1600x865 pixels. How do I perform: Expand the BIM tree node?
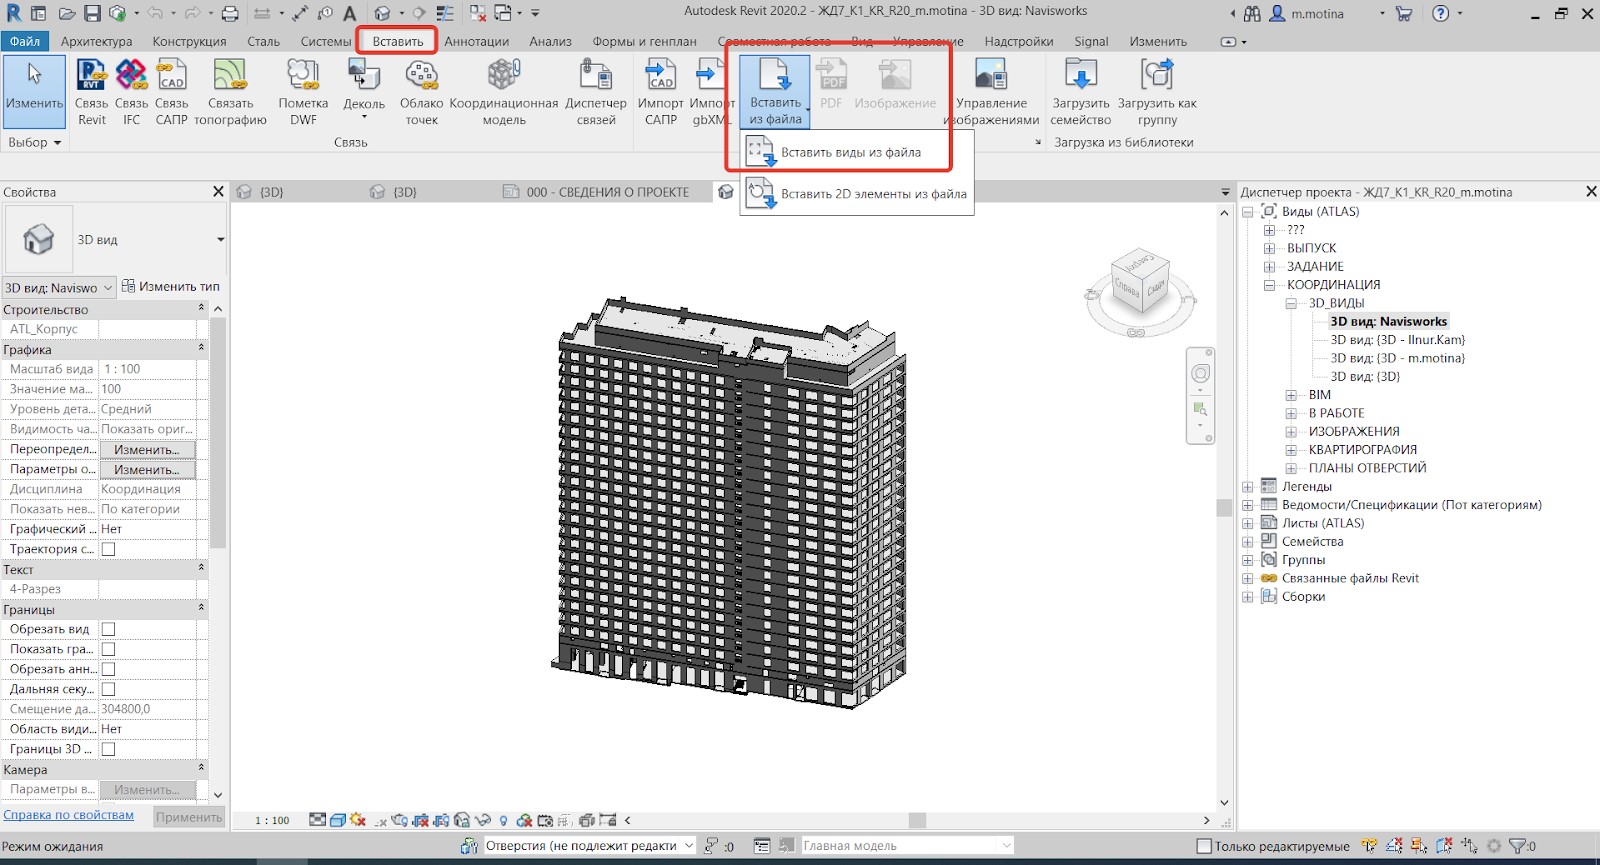pos(1291,395)
